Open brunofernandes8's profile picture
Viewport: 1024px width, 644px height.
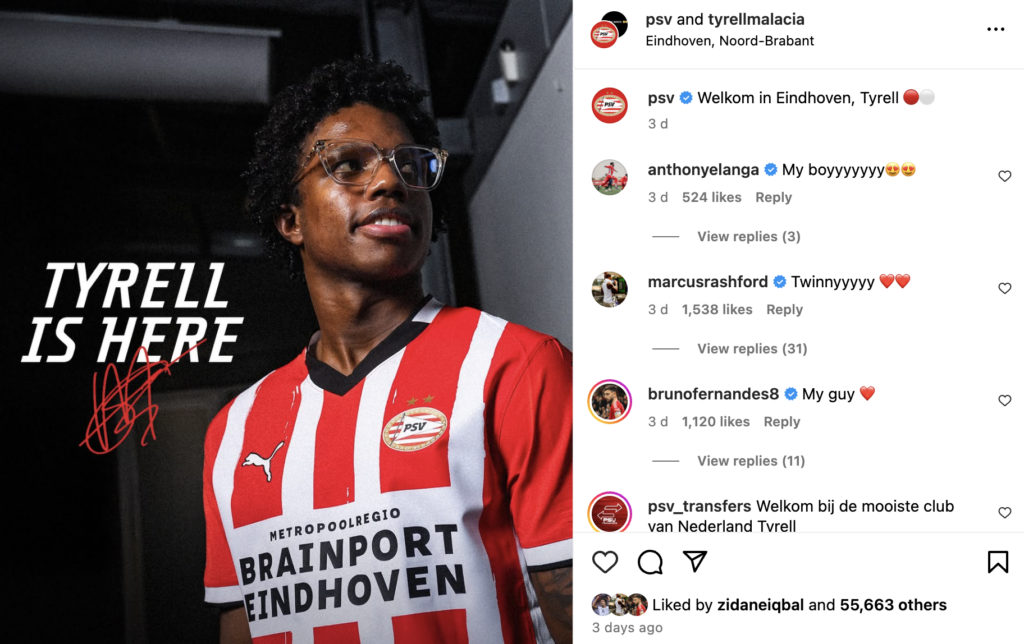click(609, 401)
